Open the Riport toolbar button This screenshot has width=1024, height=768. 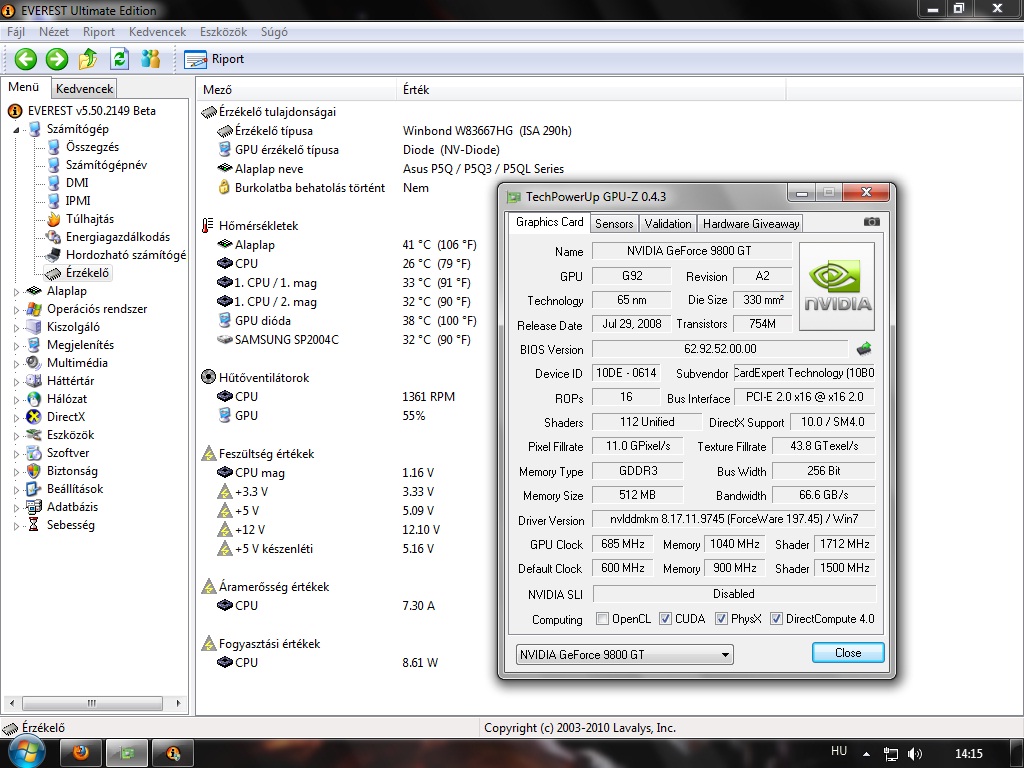(214, 59)
